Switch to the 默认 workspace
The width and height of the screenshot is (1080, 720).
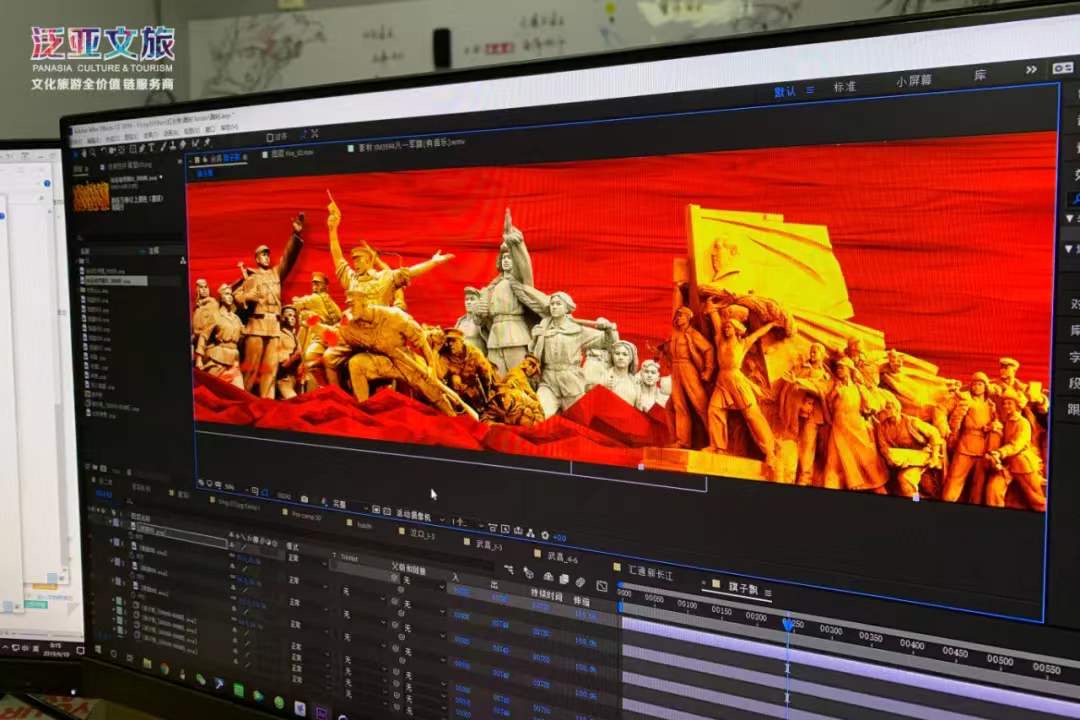pos(785,92)
